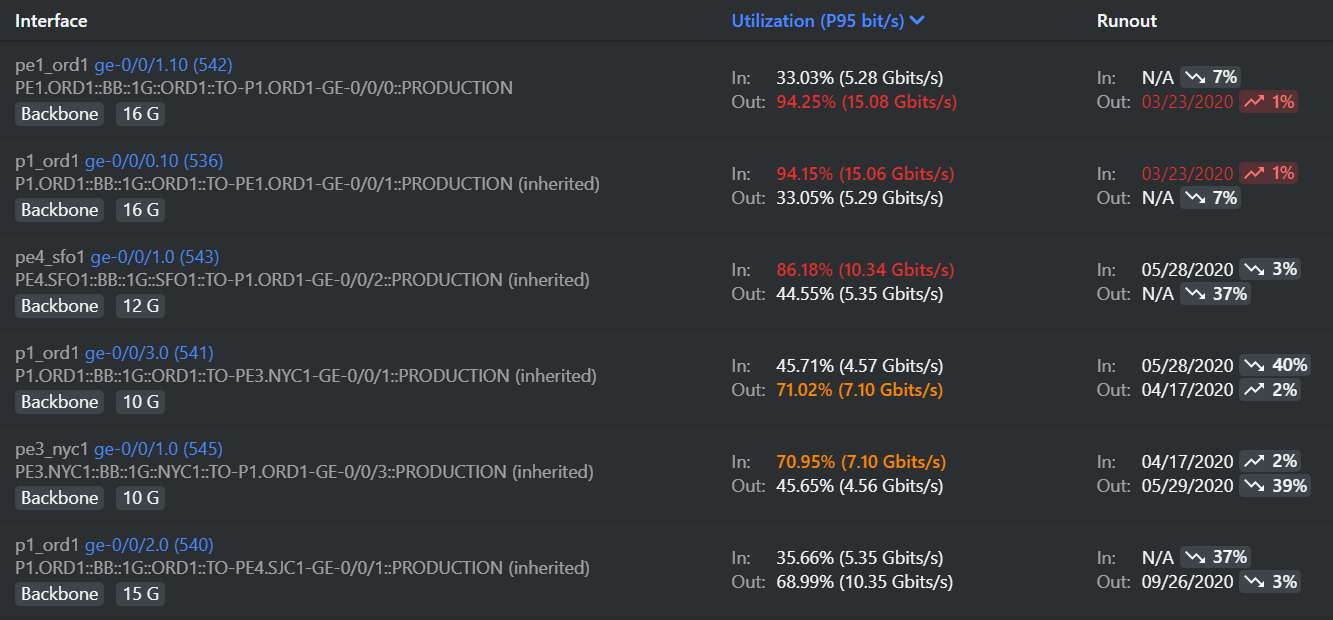Click the downward trend 7% badge on pe1_ord1 In
This screenshot has width=1333, height=620.
point(1210,77)
